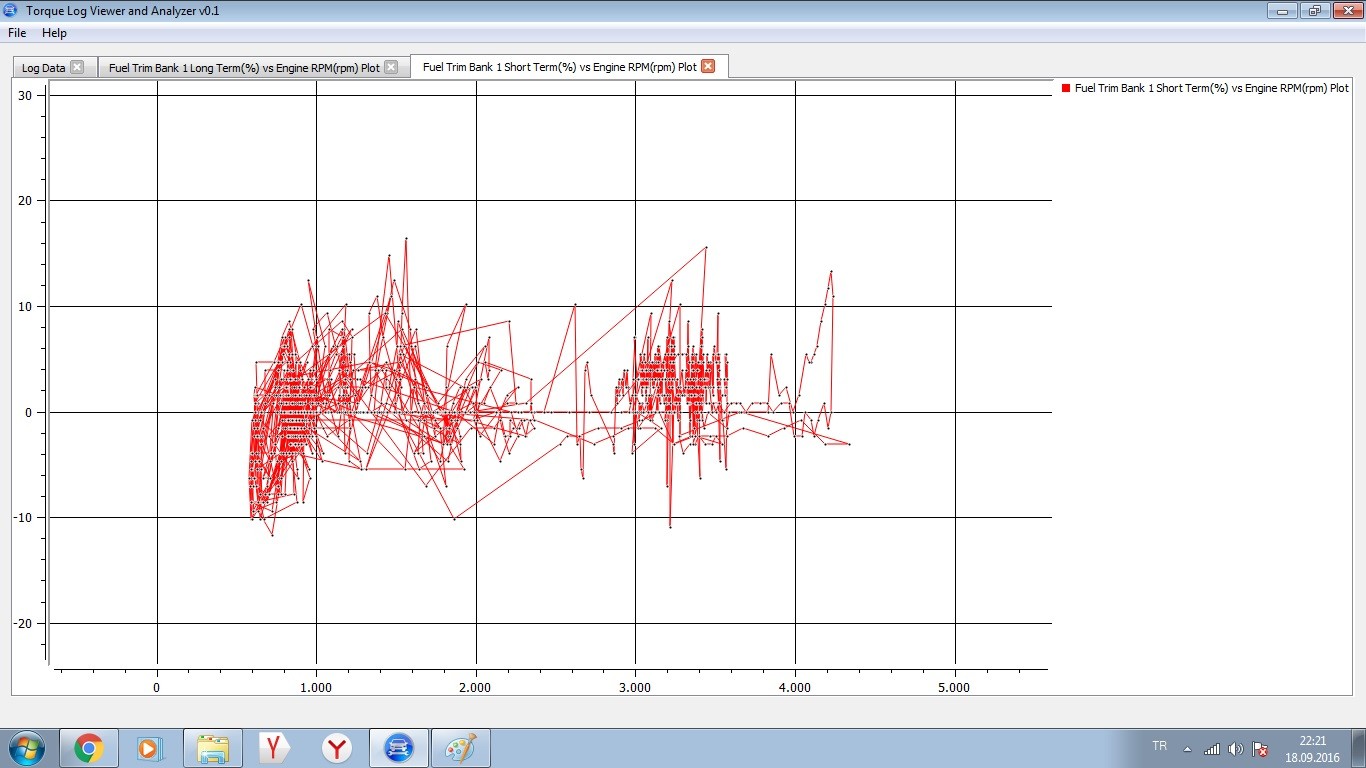Click the Short Term plot legend label
Viewport: 1366px width, 768px height.
tap(1211, 89)
